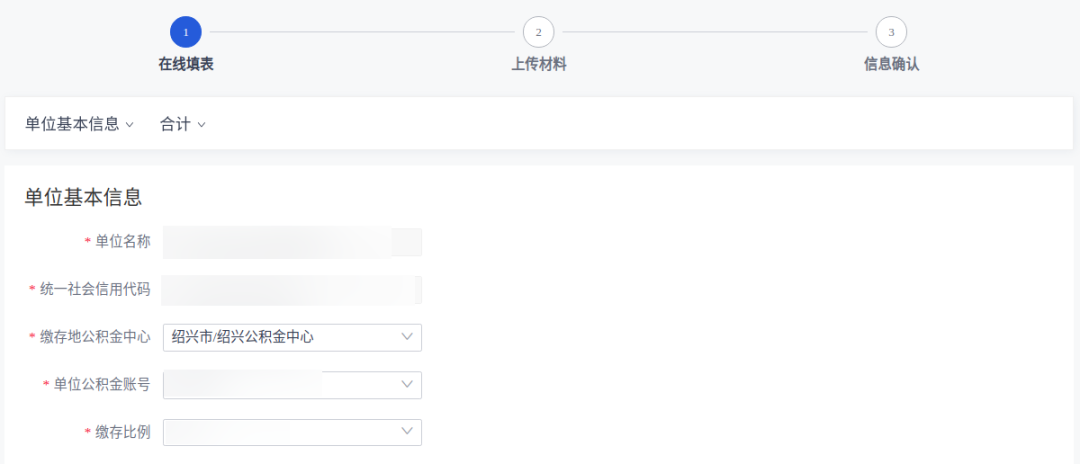The width and height of the screenshot is (1080, 464).
Task: Click the step 2 circle icon
Action: click(538, 32)
